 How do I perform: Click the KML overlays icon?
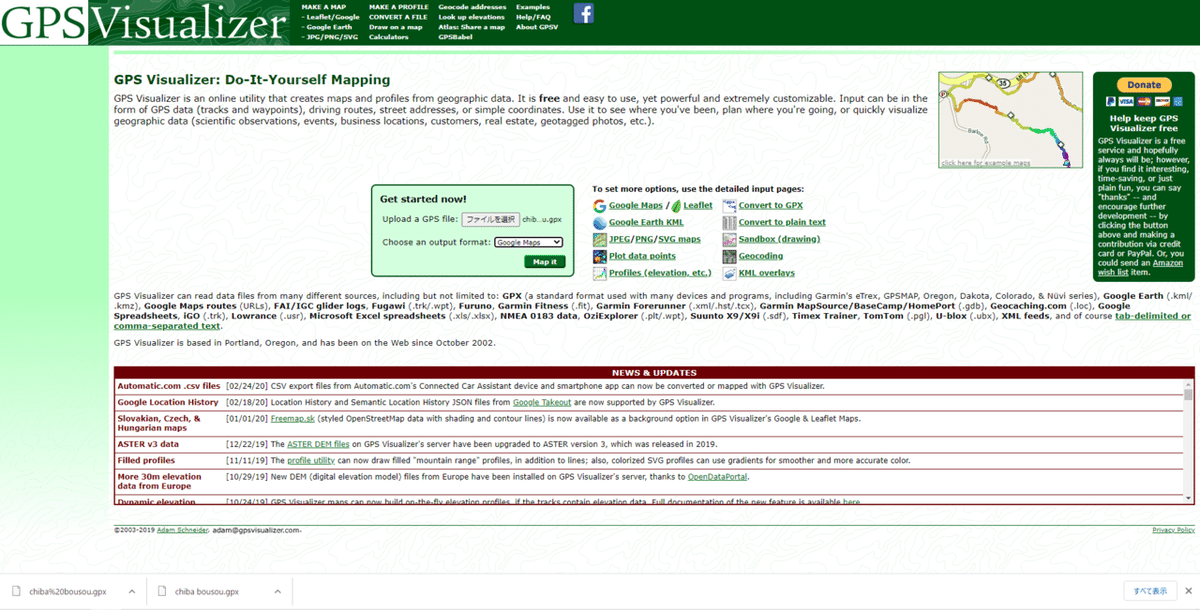[729, 273]
